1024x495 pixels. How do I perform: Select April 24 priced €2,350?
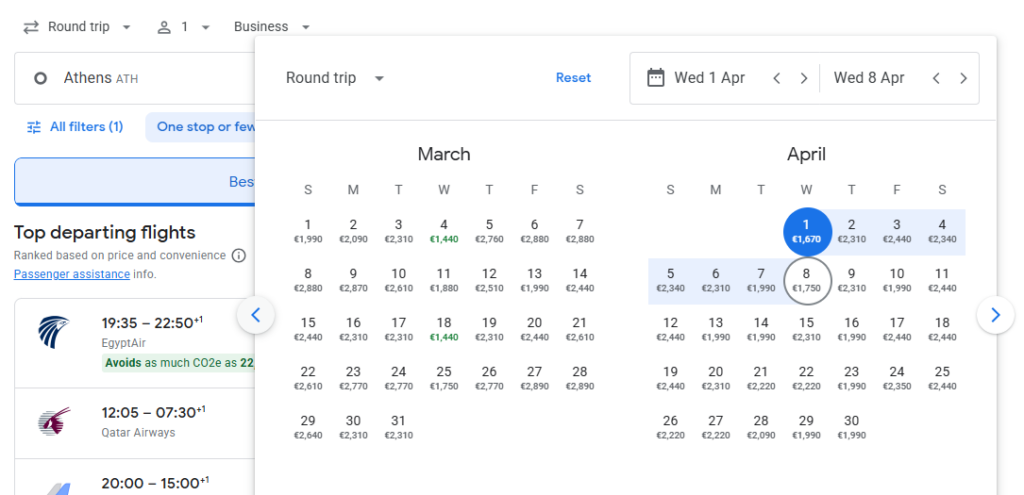tap(897, 379)
